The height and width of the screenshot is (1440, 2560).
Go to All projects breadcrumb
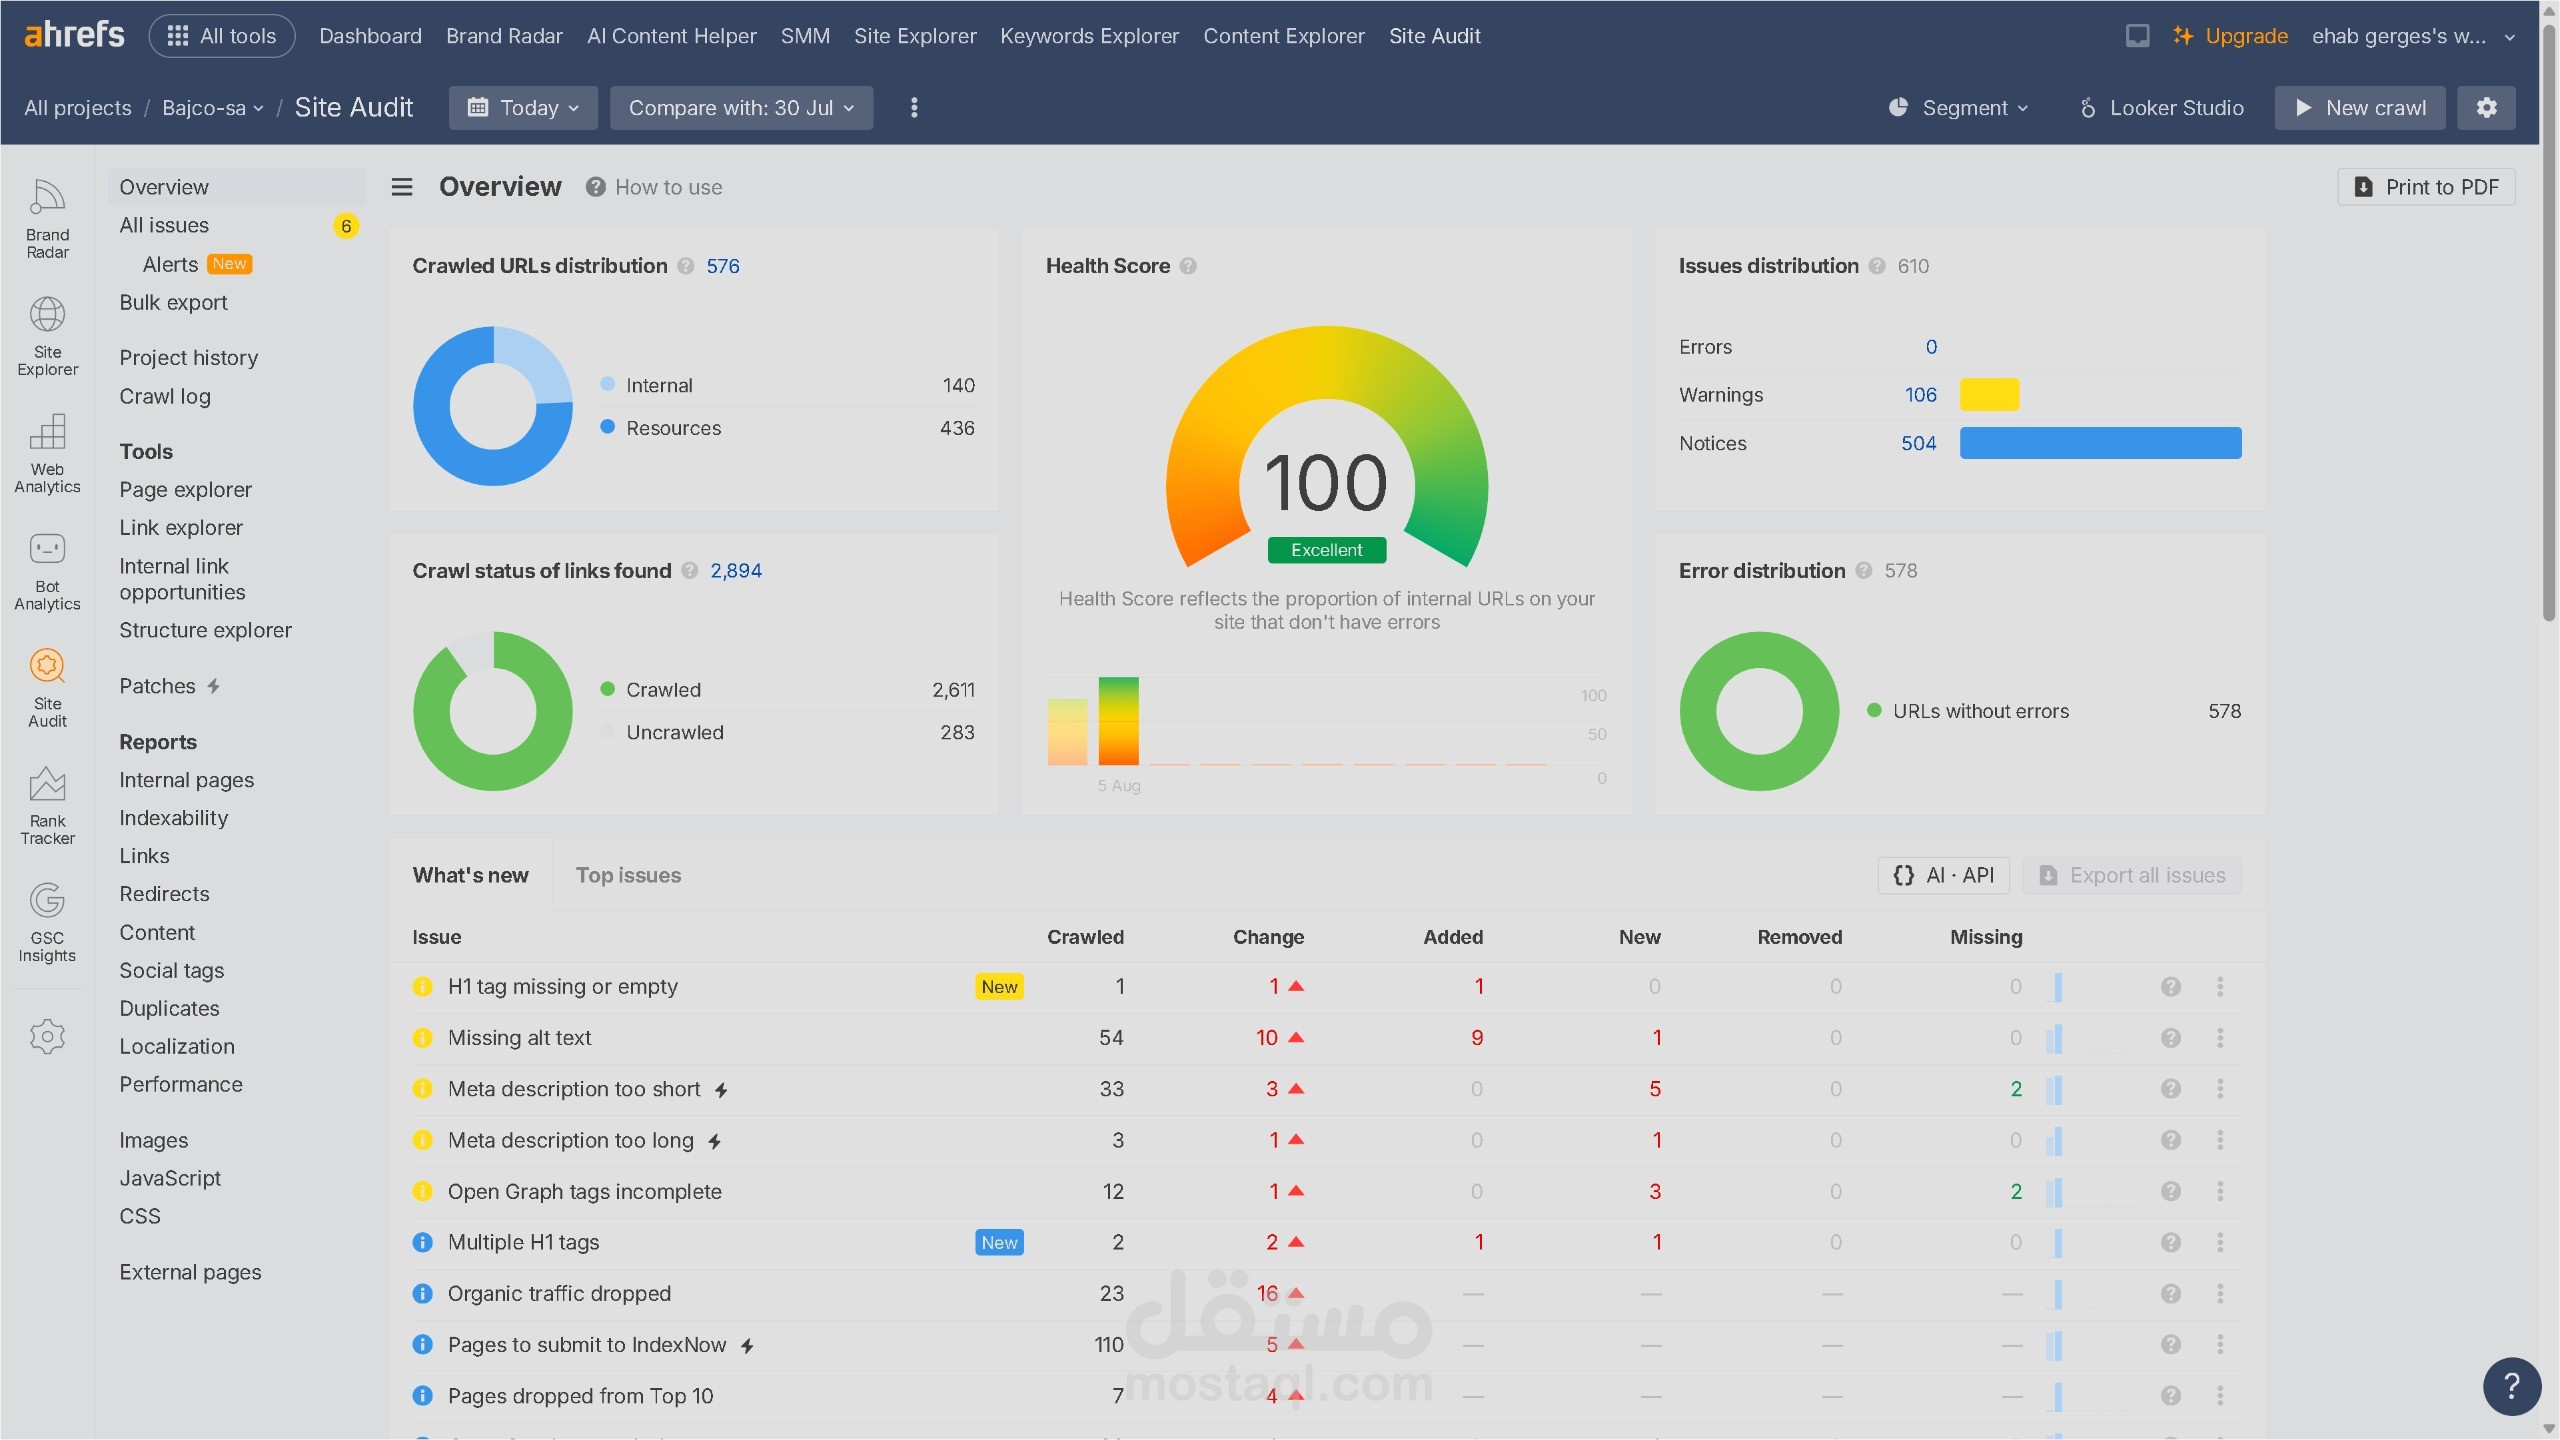click(x=78, y=108)
